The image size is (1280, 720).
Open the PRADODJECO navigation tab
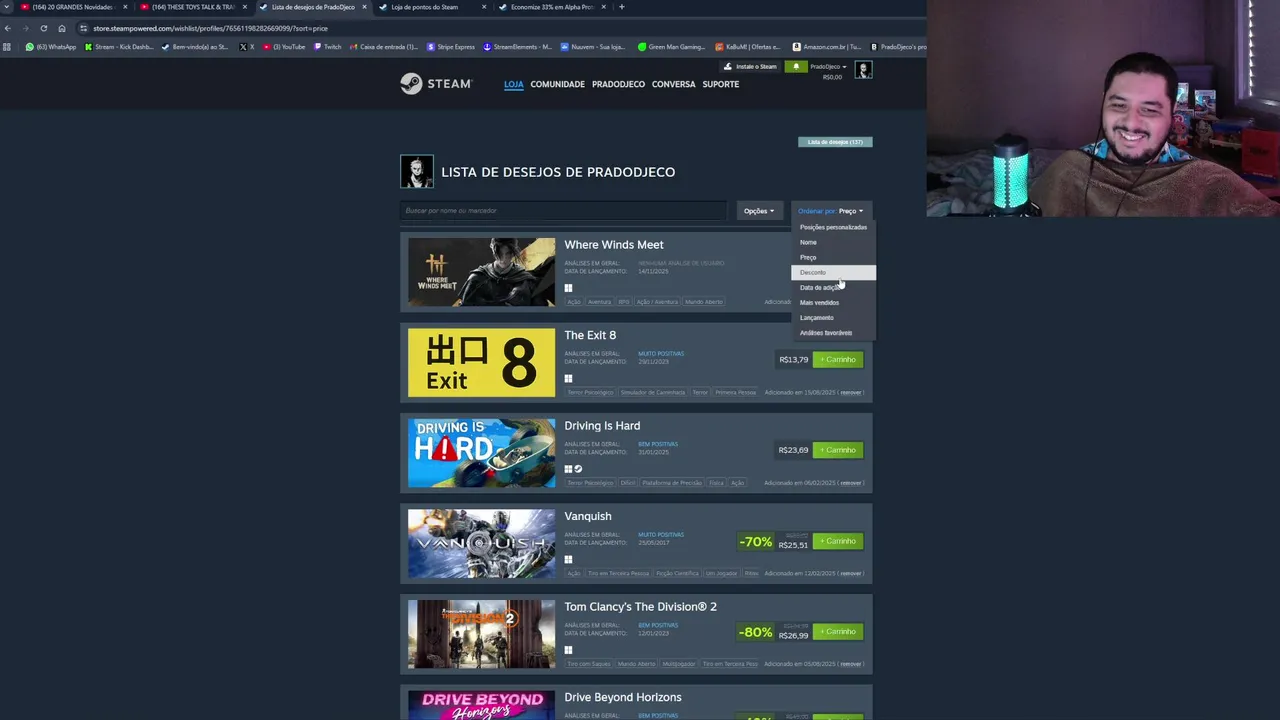(618, 84)
